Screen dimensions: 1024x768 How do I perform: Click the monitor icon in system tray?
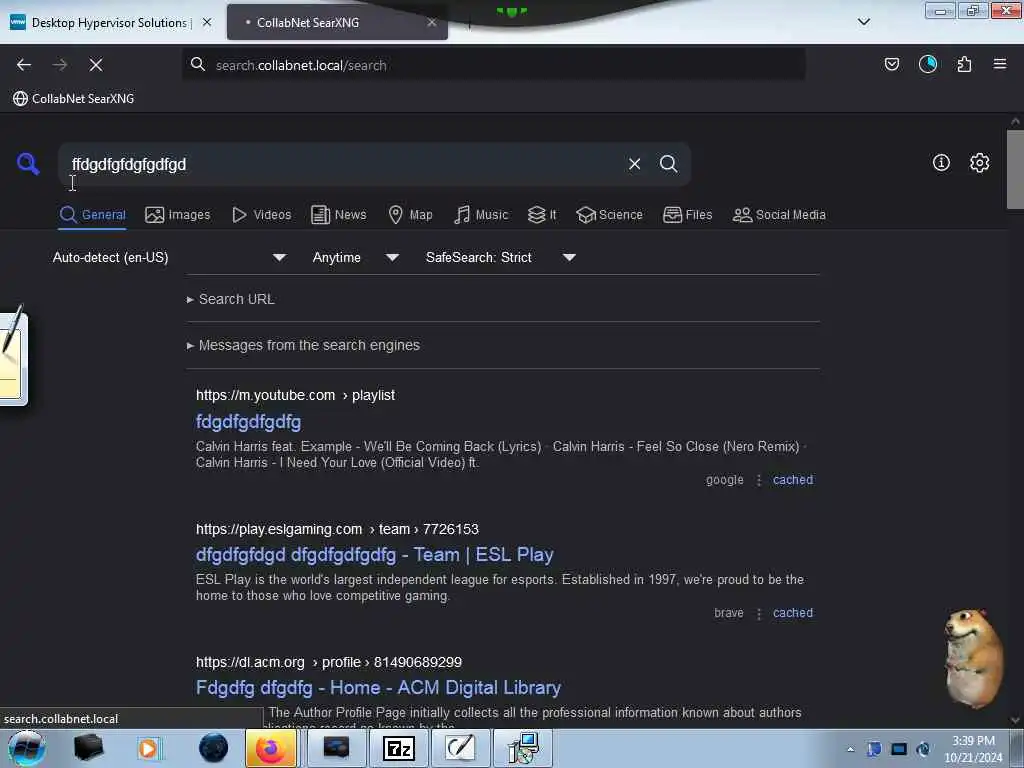899,749
